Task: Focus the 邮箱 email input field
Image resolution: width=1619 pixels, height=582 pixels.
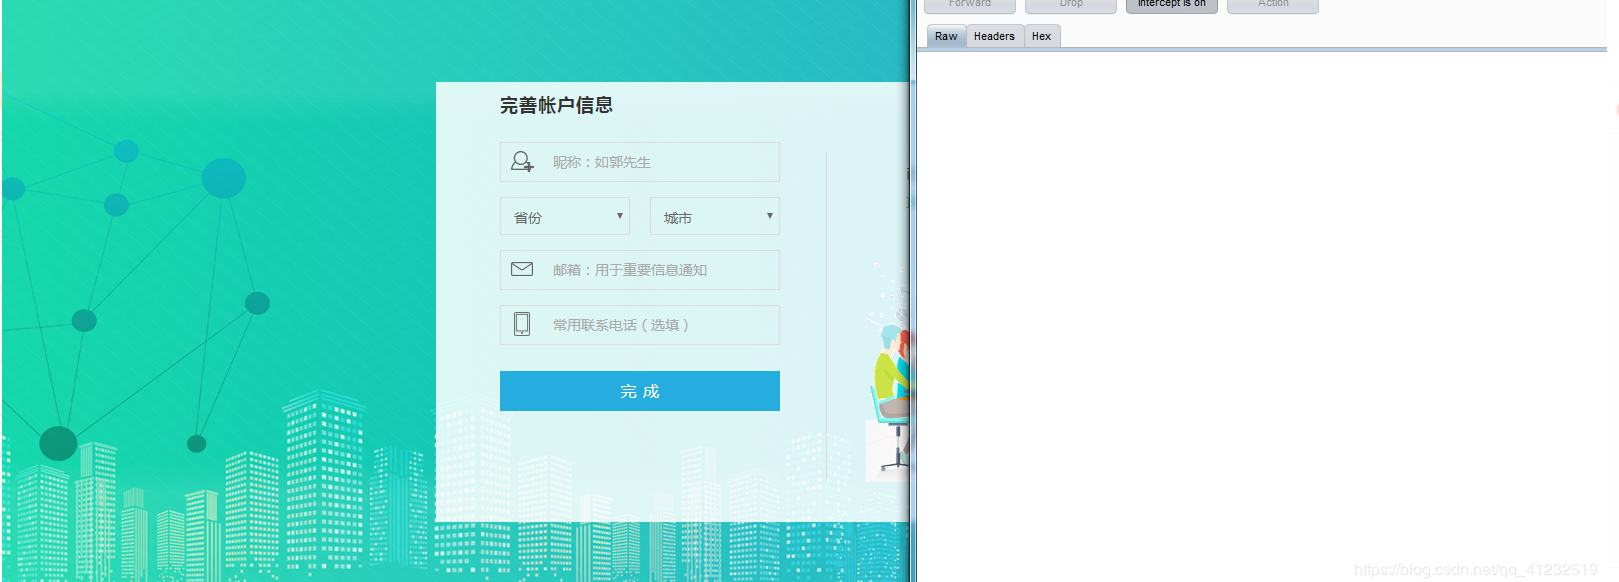Action: point(640,270)
